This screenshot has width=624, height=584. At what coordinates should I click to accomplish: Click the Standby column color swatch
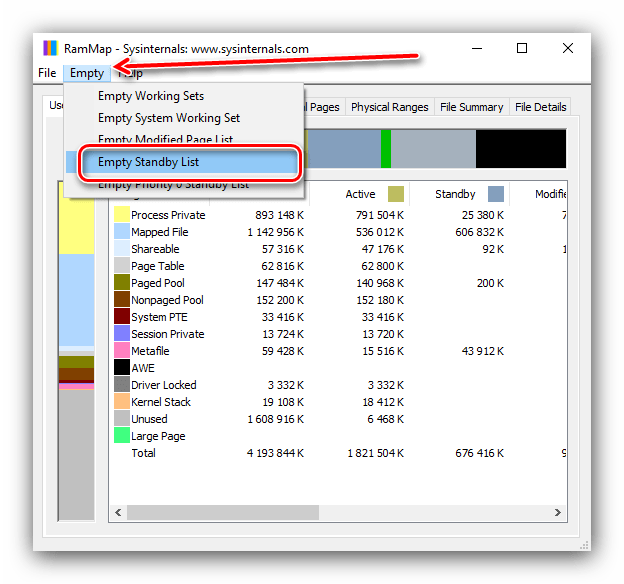point(495,194)
